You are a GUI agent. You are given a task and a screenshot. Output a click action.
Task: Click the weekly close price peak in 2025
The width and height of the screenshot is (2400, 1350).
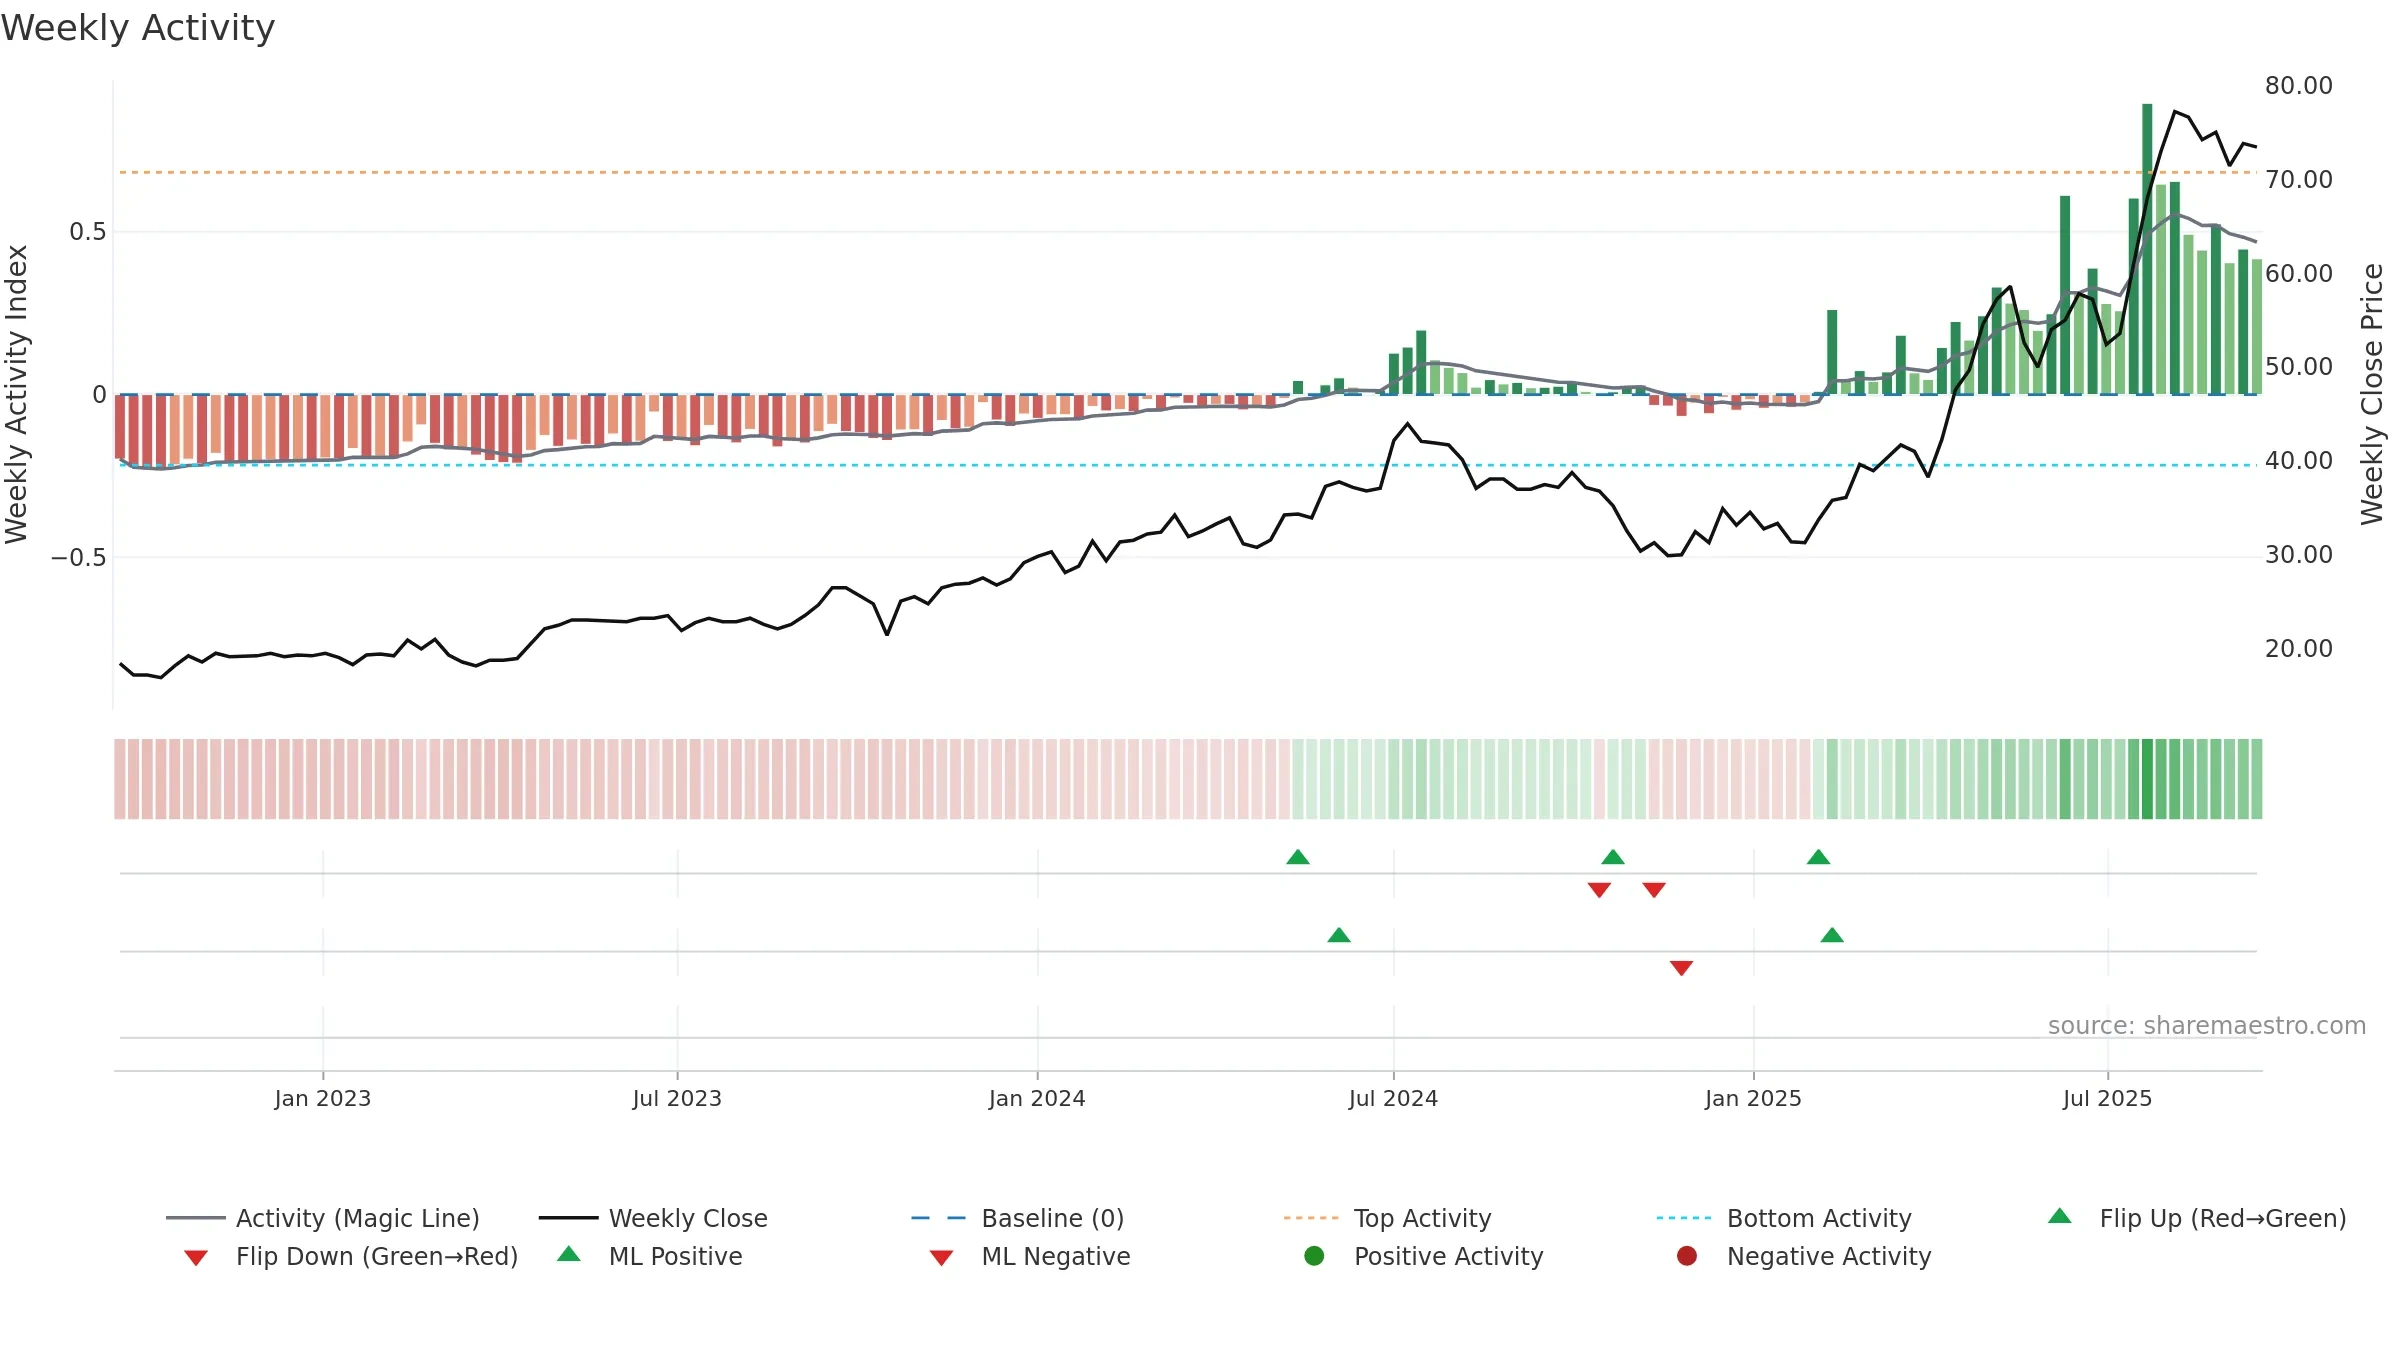(2175, 111)
